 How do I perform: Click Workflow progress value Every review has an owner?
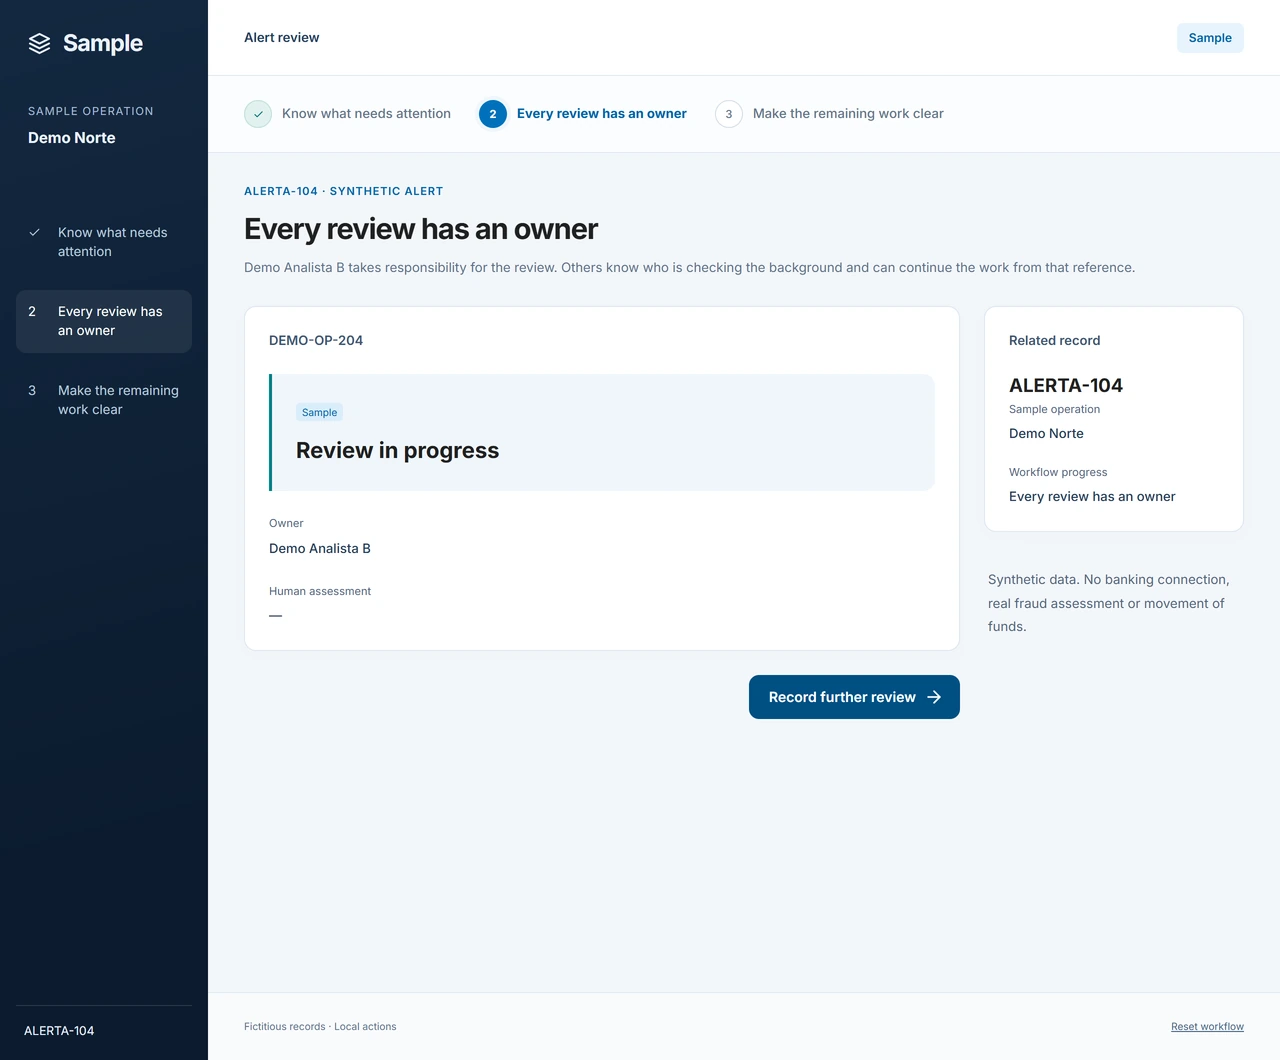[1092, 496]
